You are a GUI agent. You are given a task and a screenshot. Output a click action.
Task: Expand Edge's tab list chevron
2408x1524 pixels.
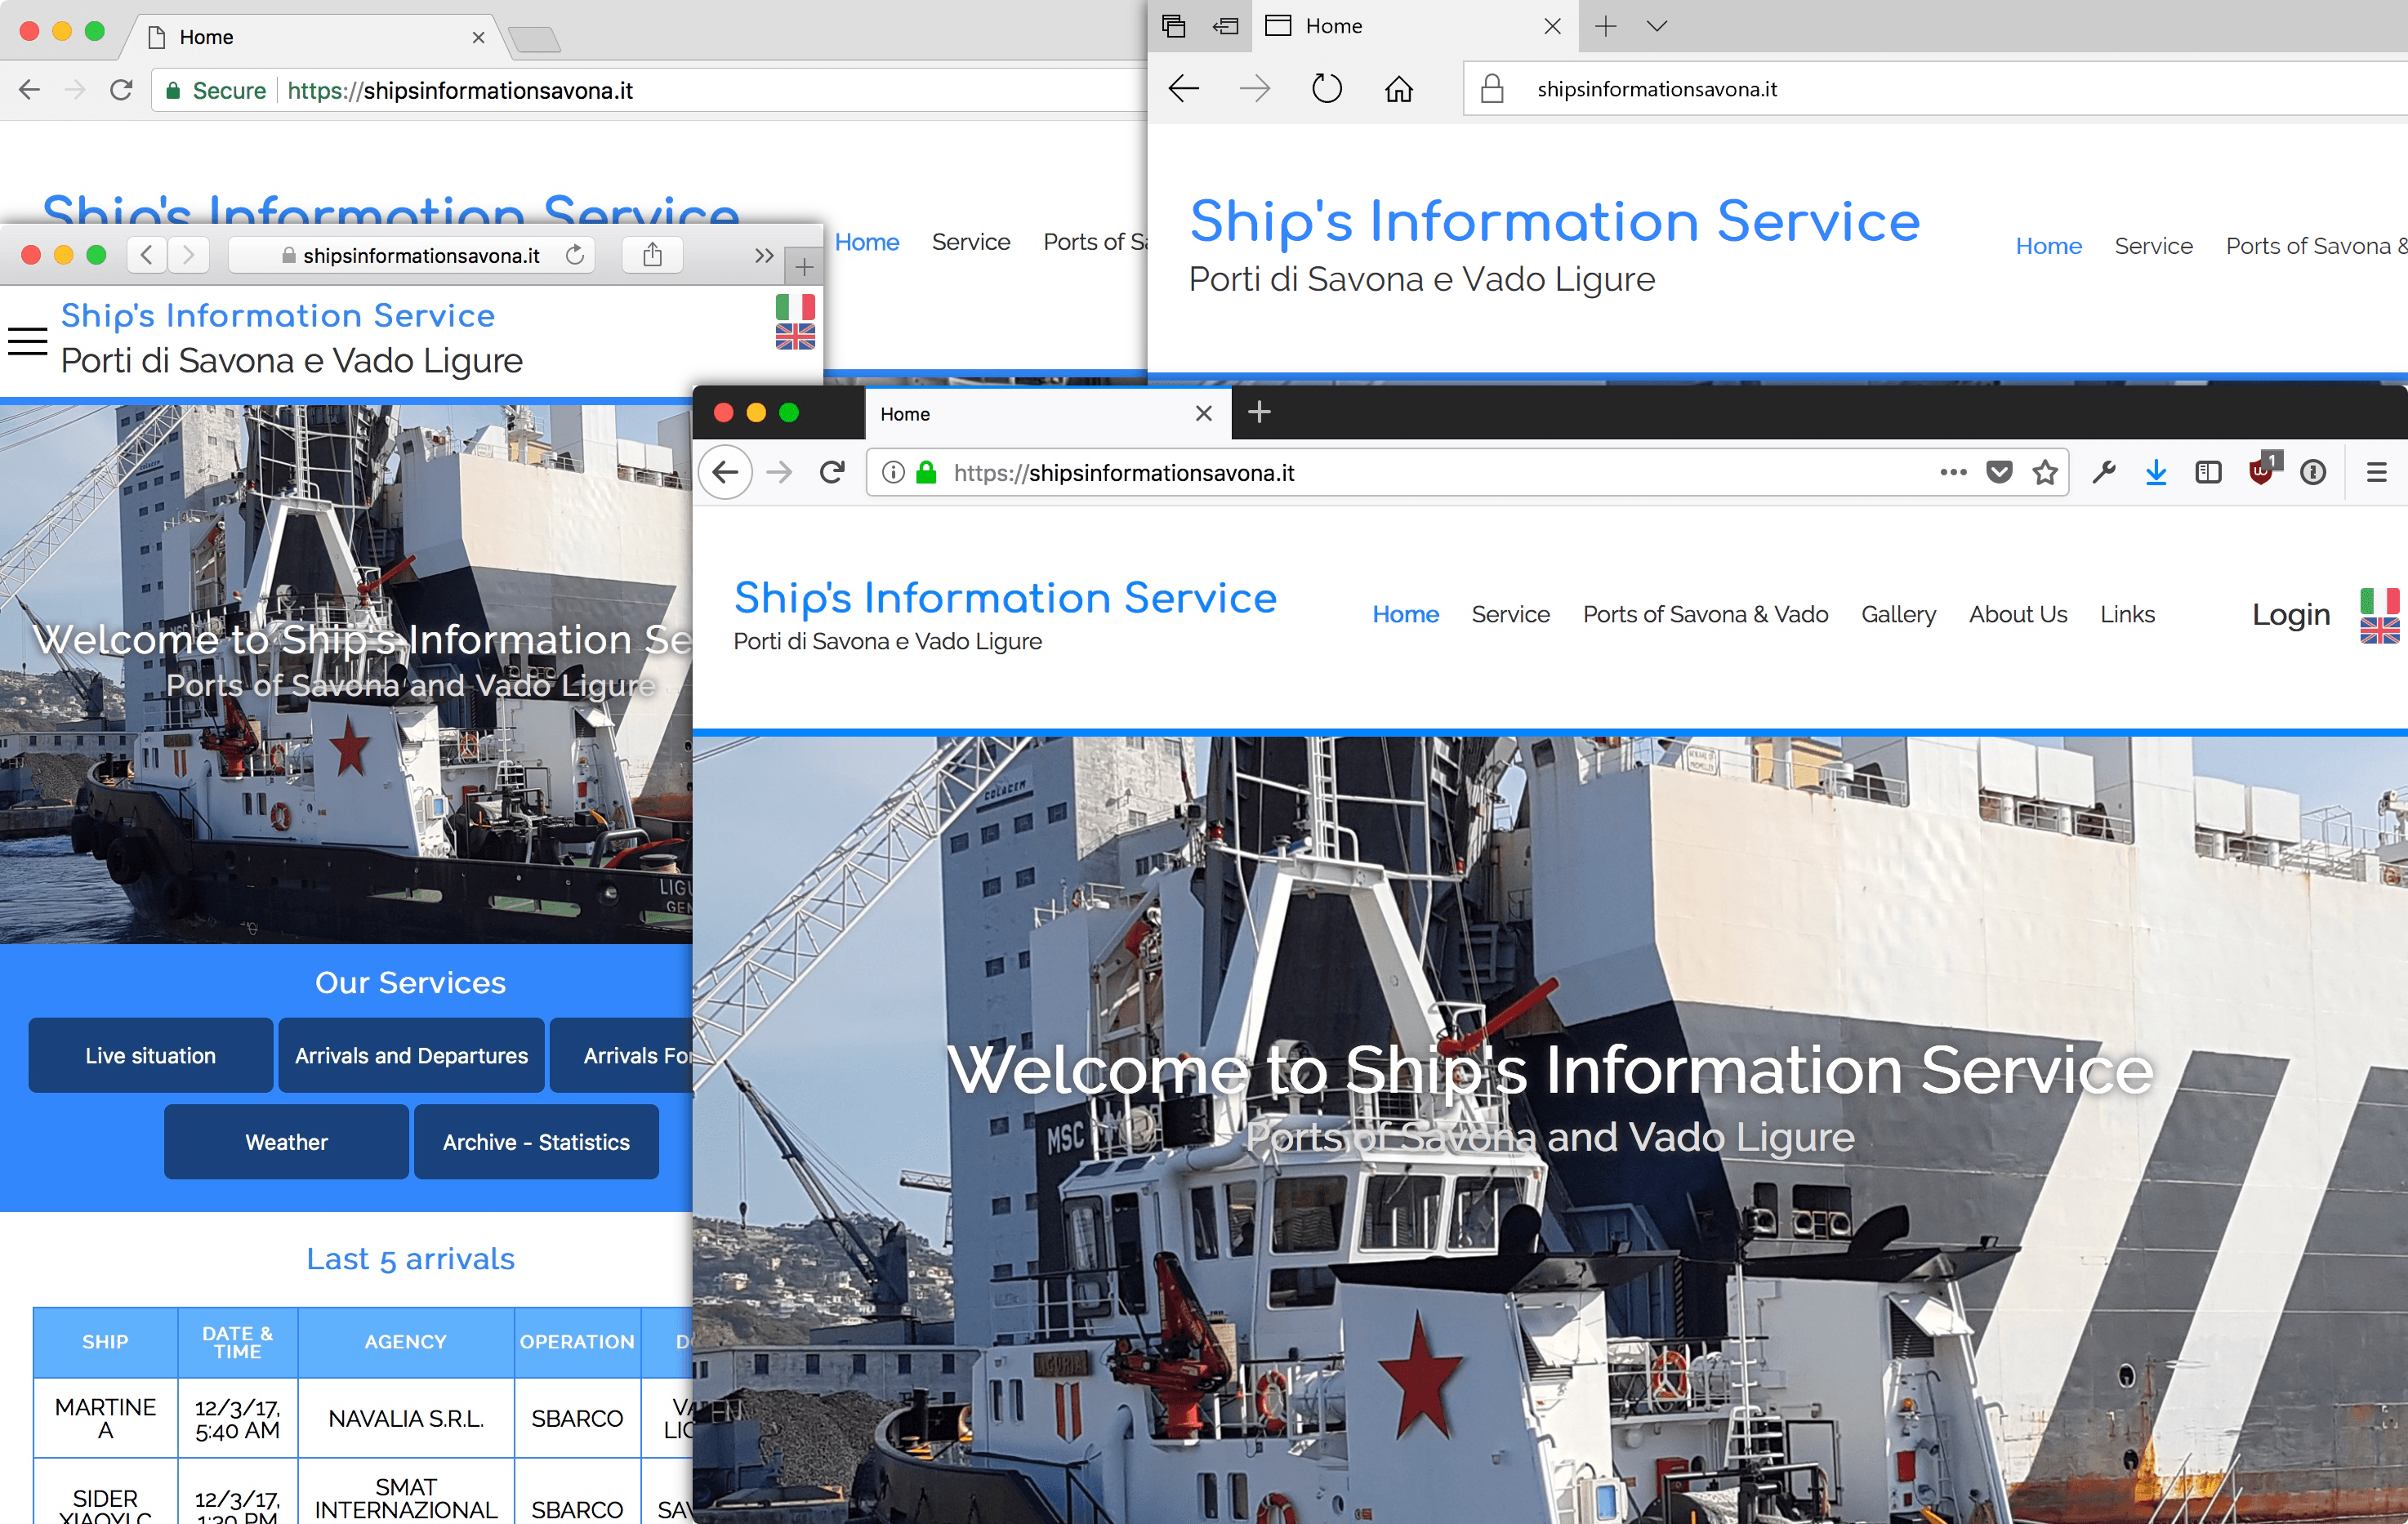click(x=1657, y=27)
